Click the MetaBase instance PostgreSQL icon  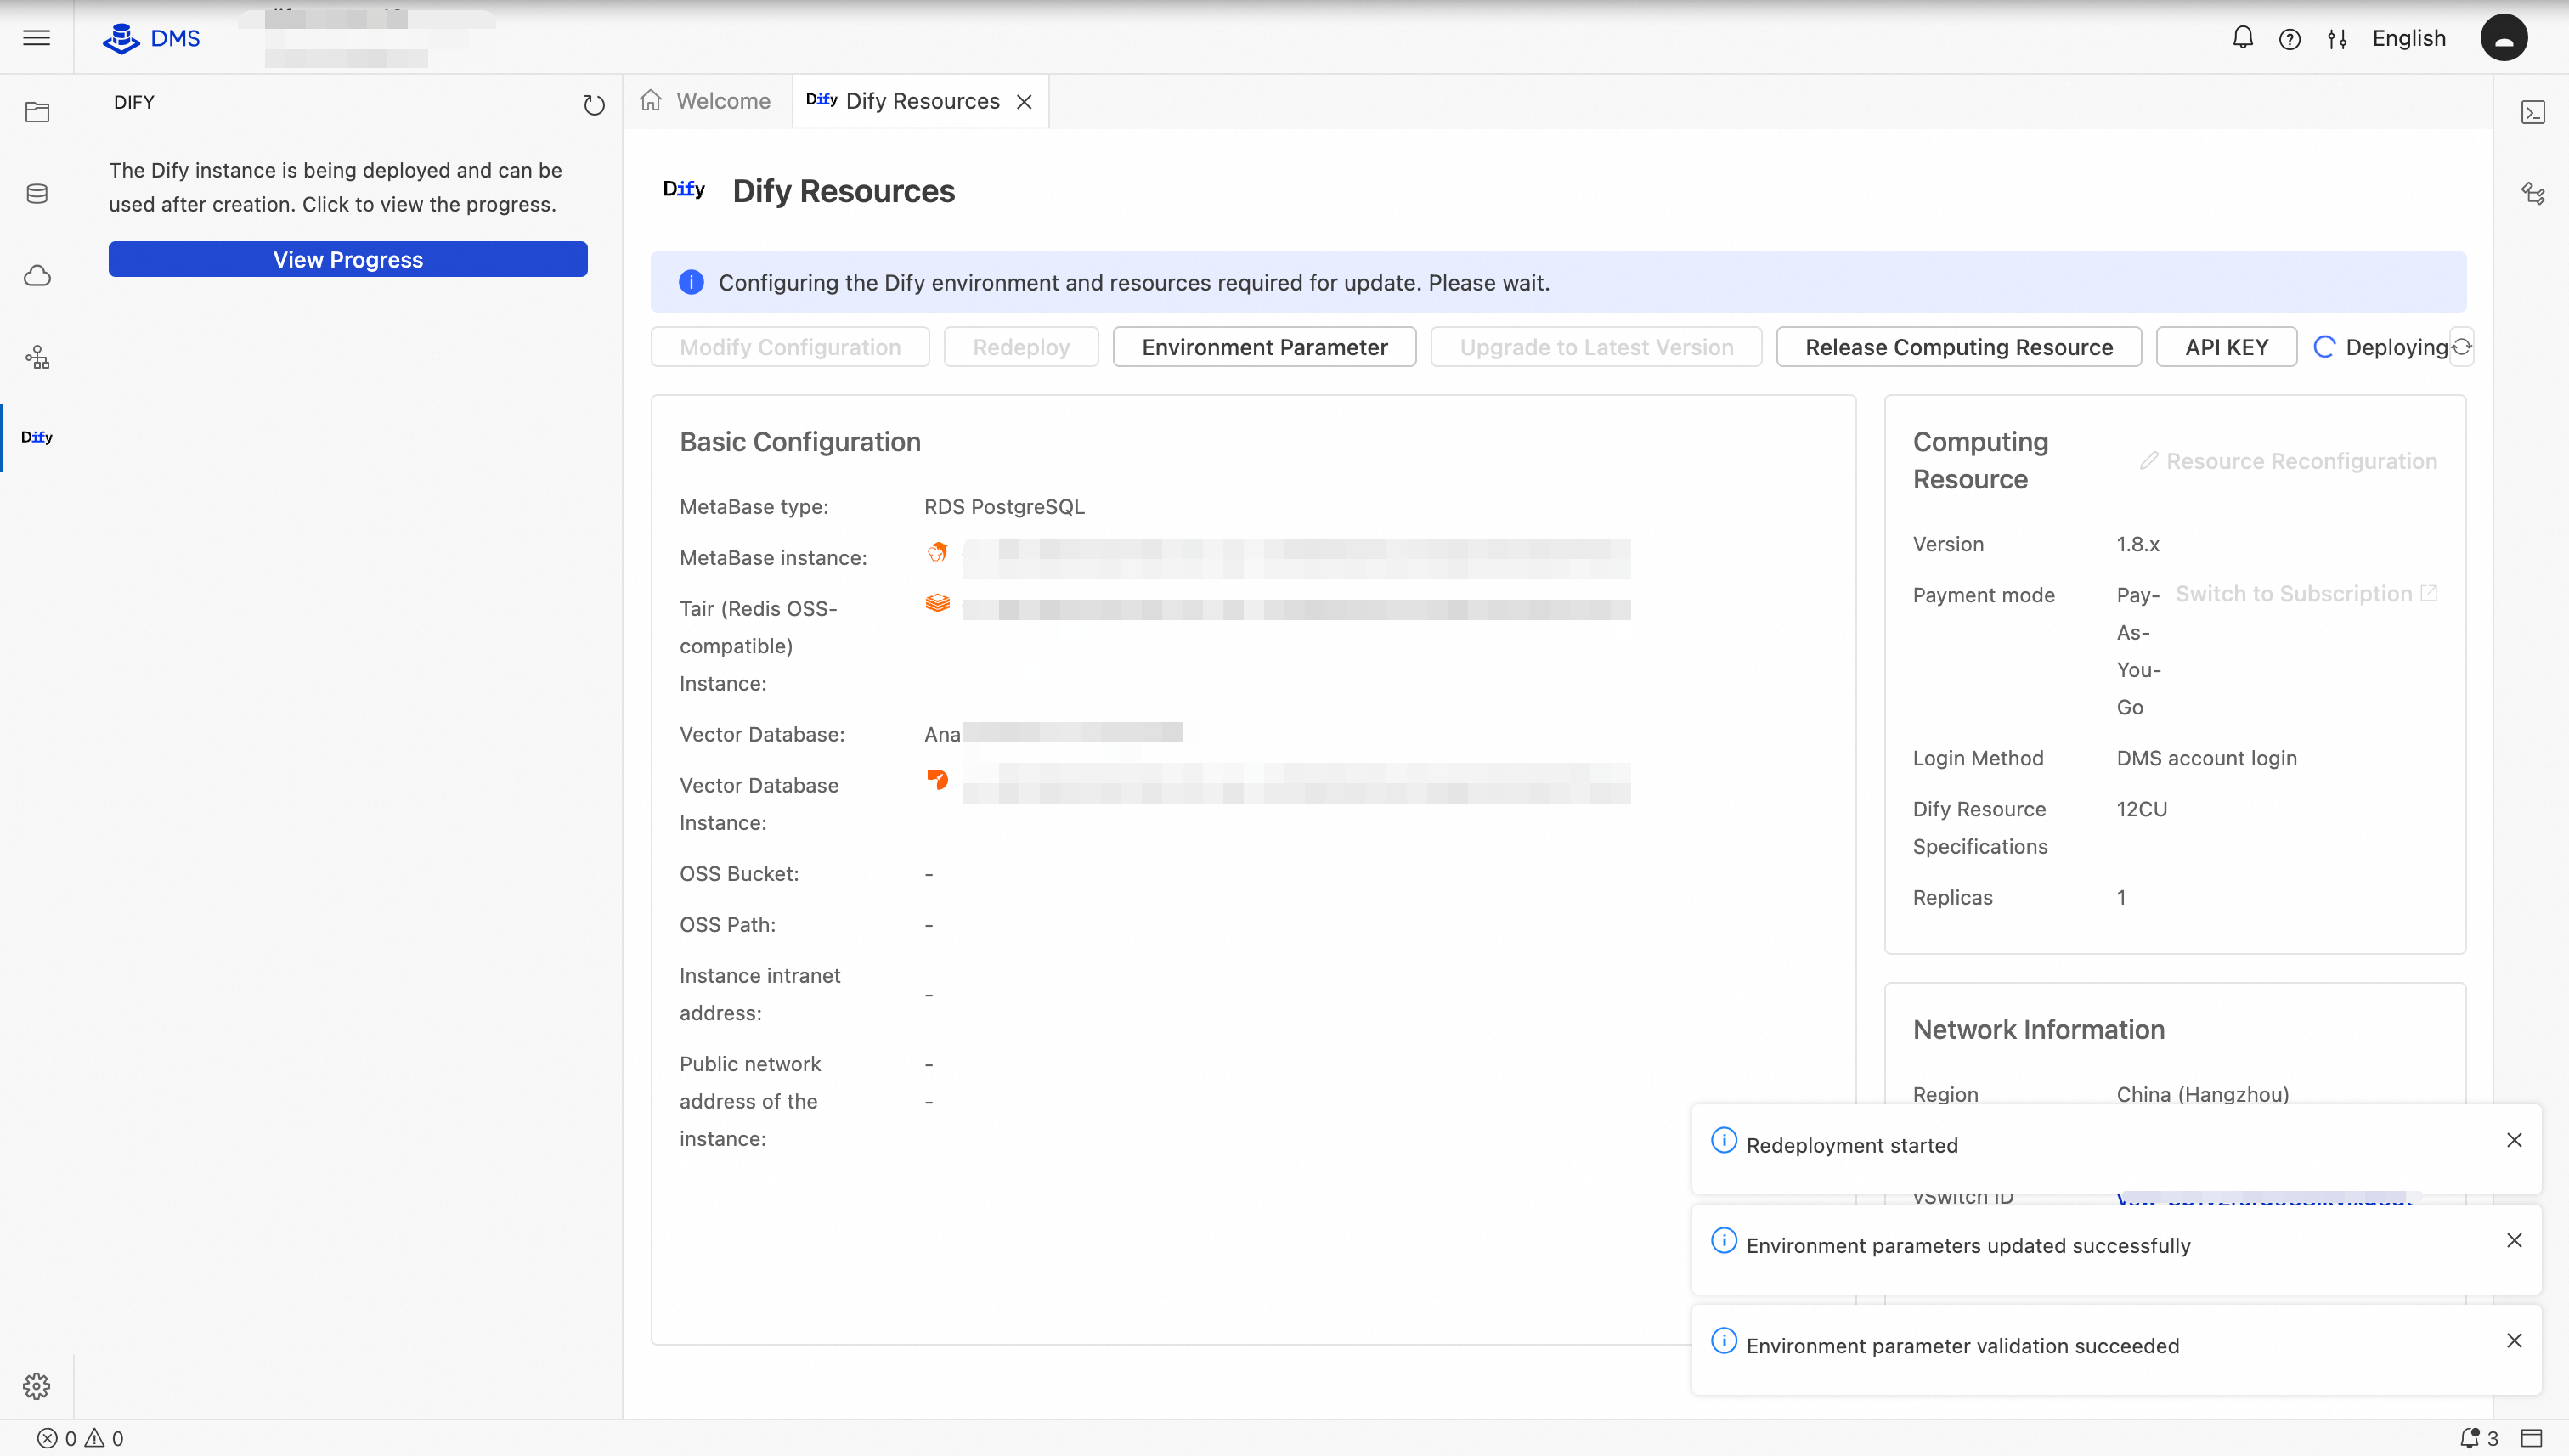[937, 552]
